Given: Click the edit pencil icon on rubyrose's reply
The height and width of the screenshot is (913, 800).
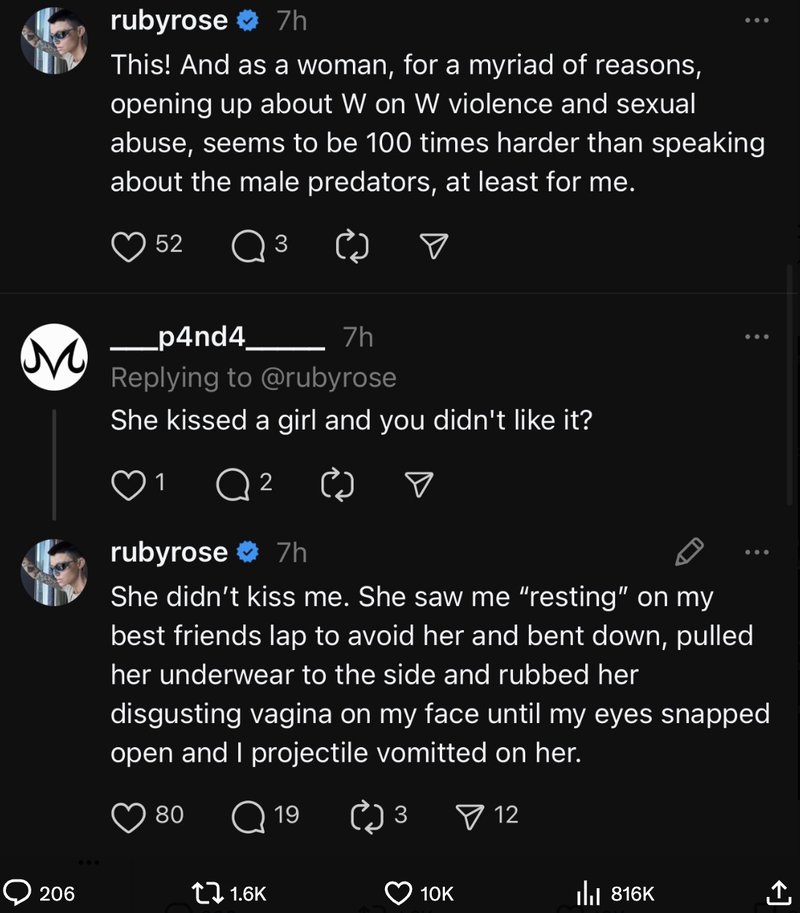Looking at the screenshot, I should (x=690, y=551).
